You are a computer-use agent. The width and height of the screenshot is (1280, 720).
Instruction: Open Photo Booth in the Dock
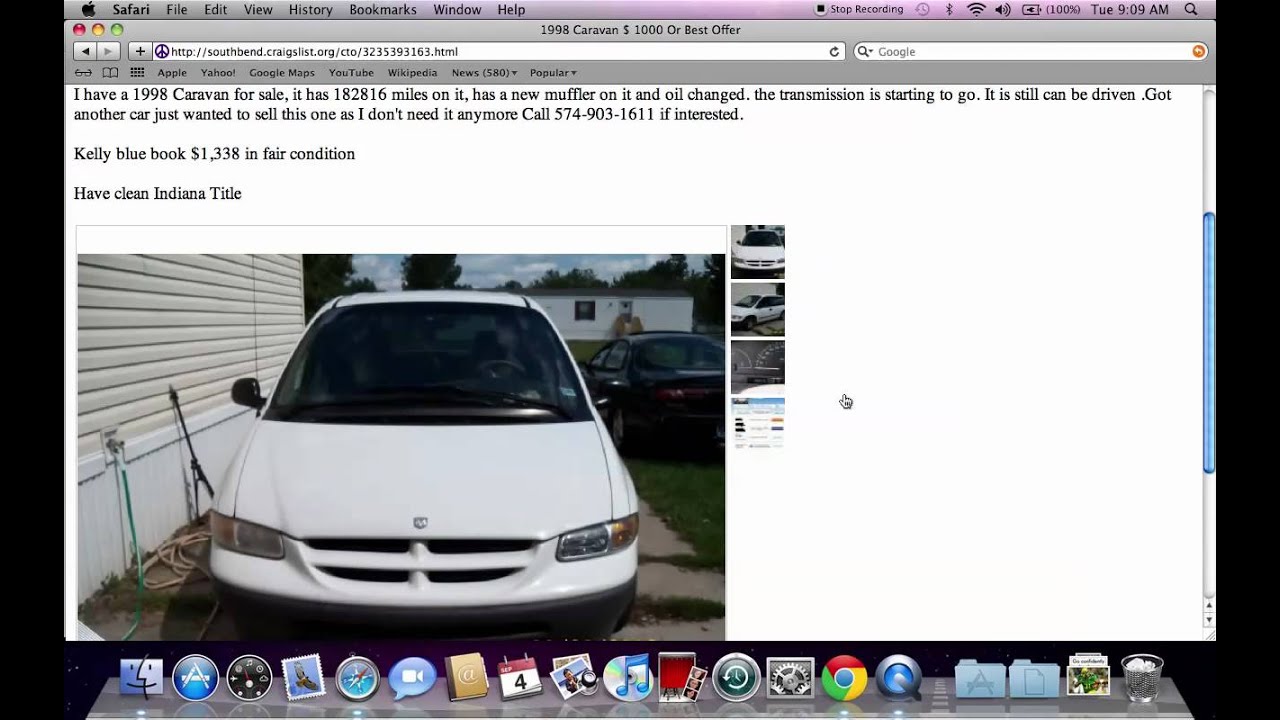point(681,678)
